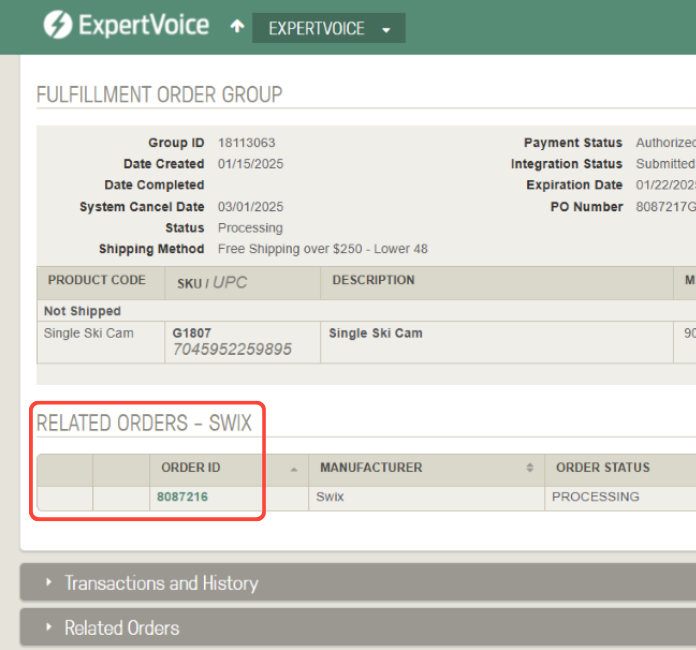
Task: Click the Payment Status label
Action: (x=573, y=143)
